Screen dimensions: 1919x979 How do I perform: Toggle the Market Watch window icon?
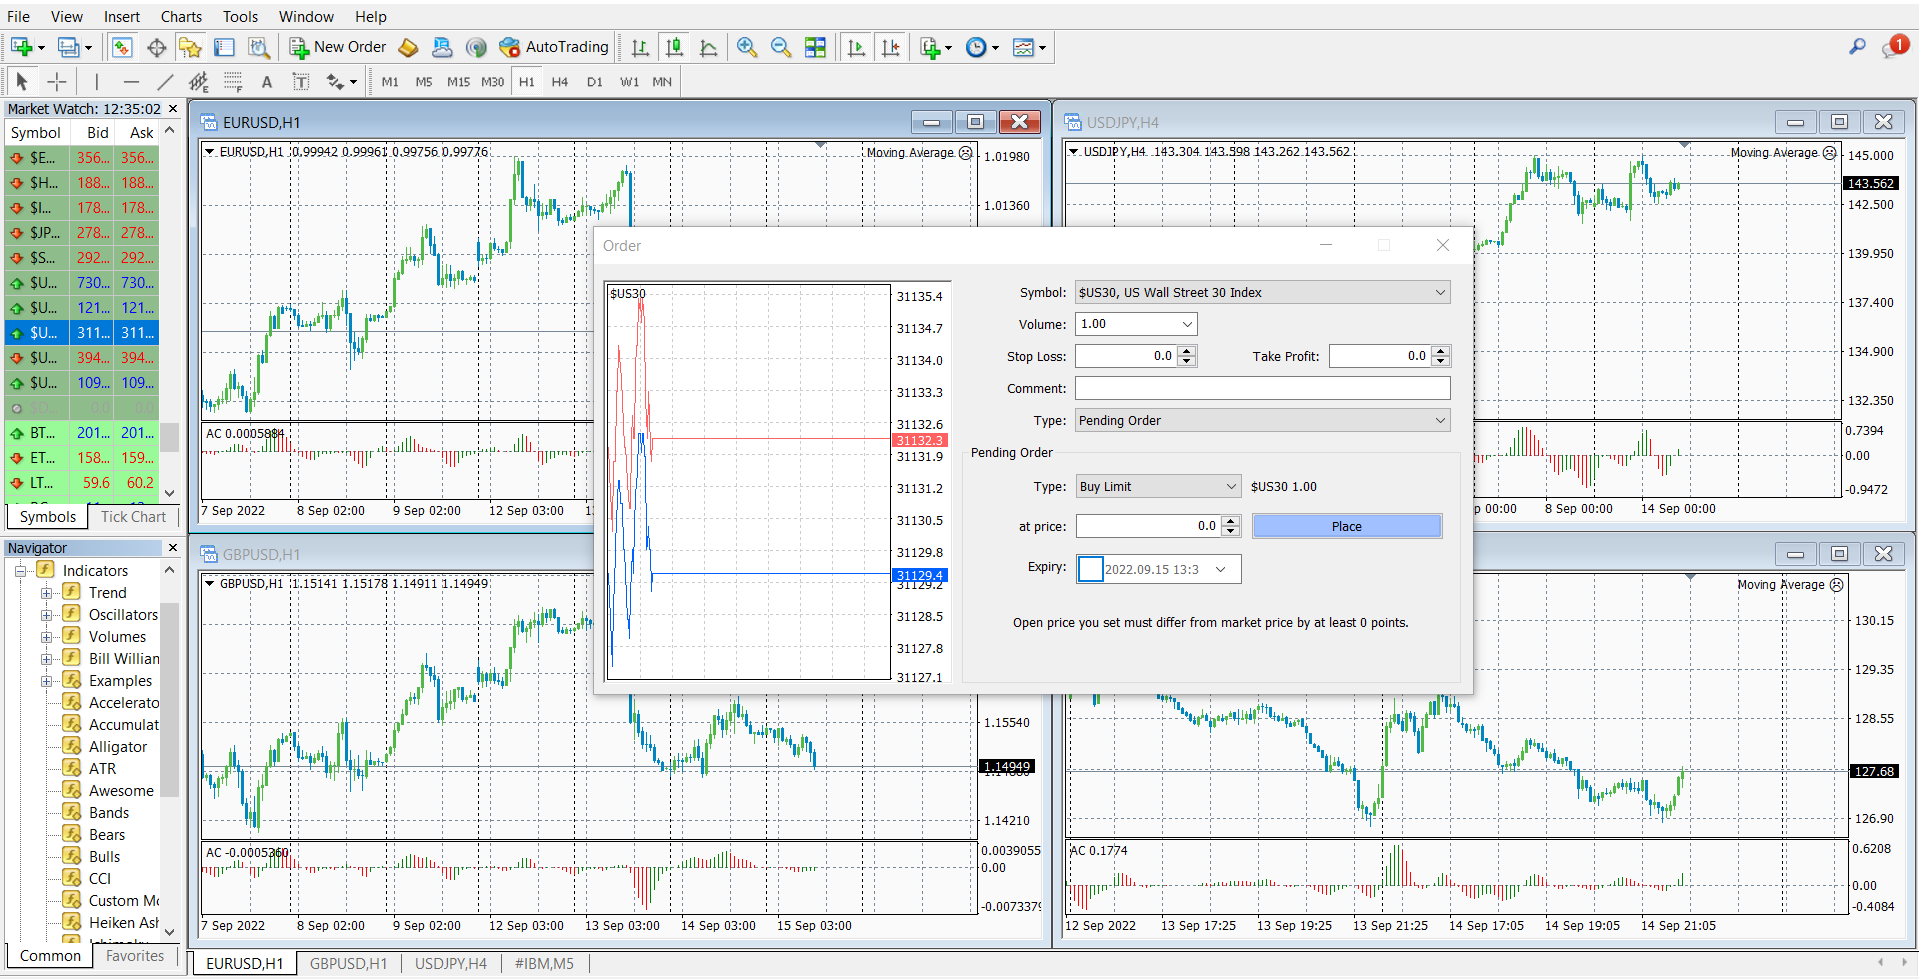tap(122, 47)
